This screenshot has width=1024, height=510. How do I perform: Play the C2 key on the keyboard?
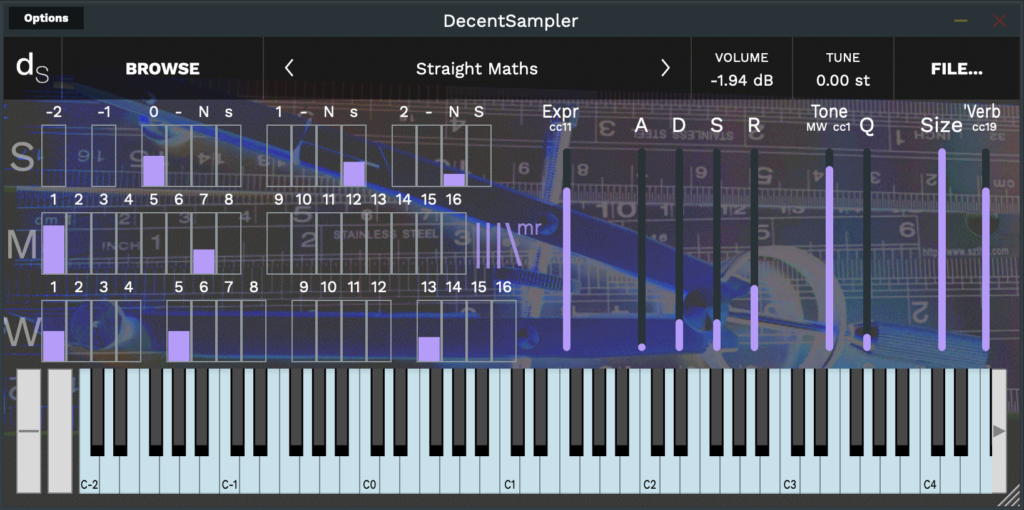(x=650, y=477)
